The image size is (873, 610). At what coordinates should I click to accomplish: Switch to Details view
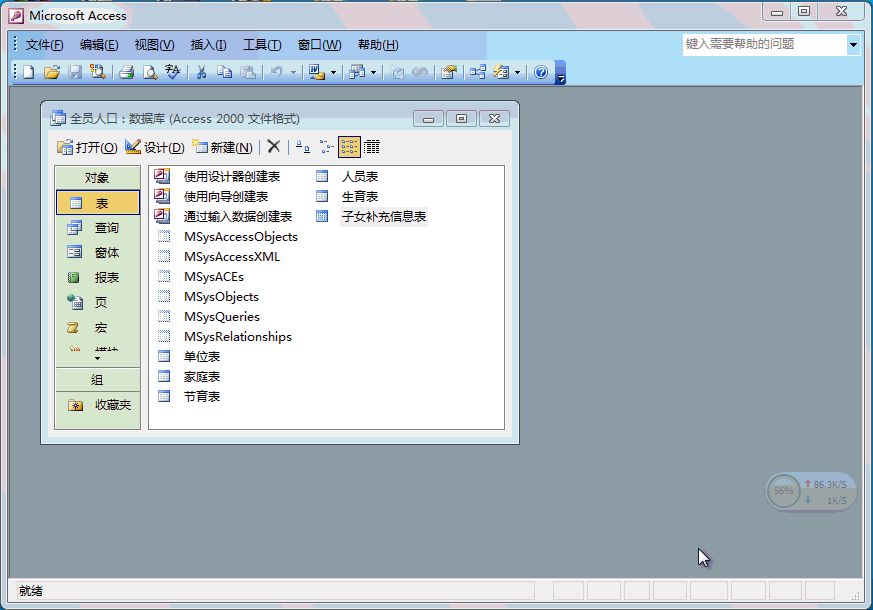click(372, 147)
